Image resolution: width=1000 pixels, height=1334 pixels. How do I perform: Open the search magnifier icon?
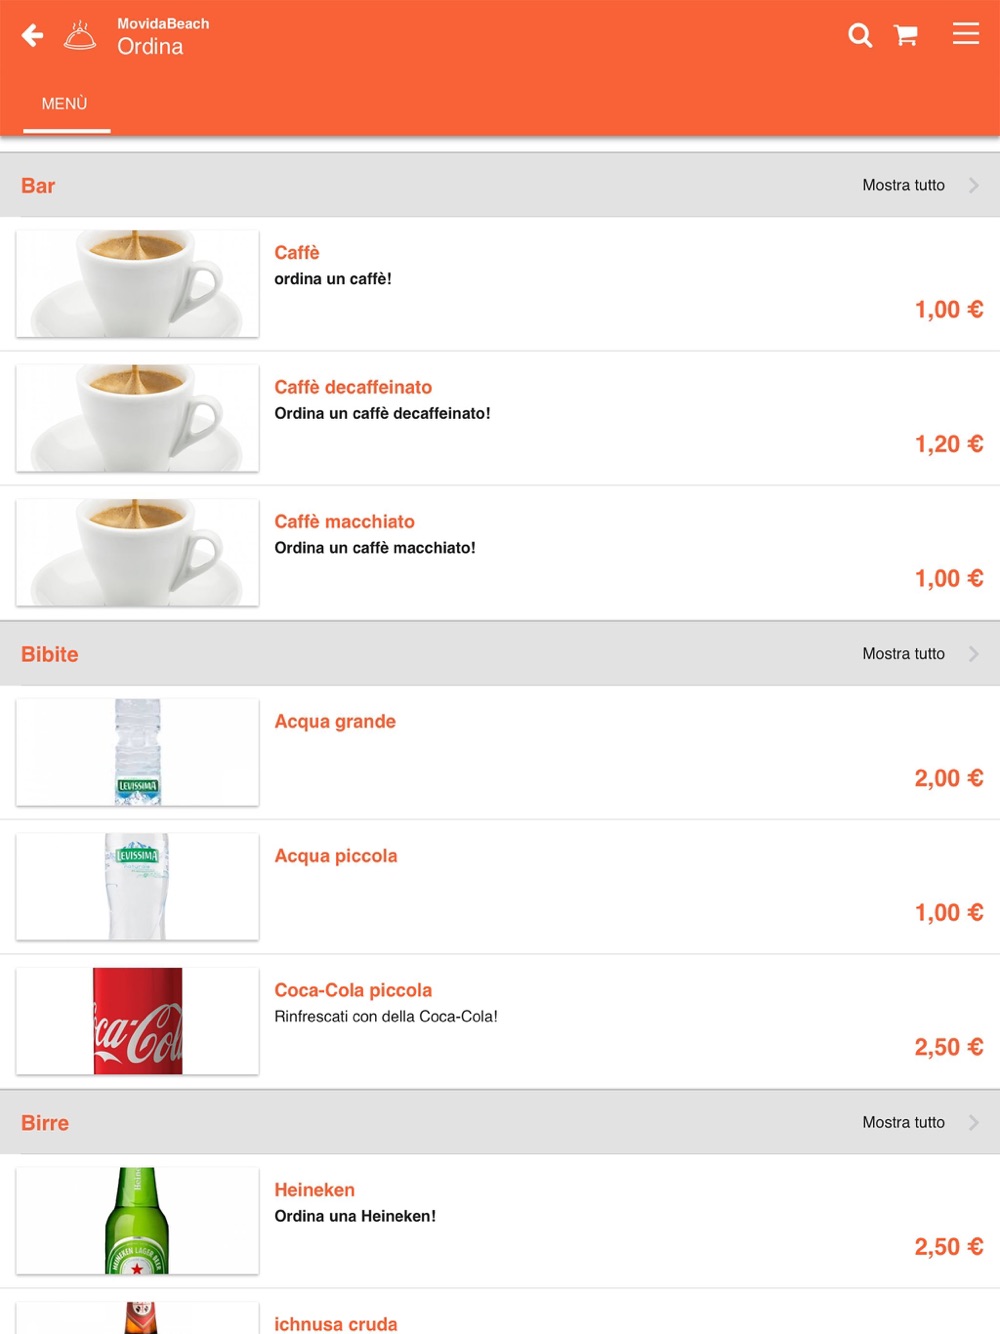click(x=860, y=36)
